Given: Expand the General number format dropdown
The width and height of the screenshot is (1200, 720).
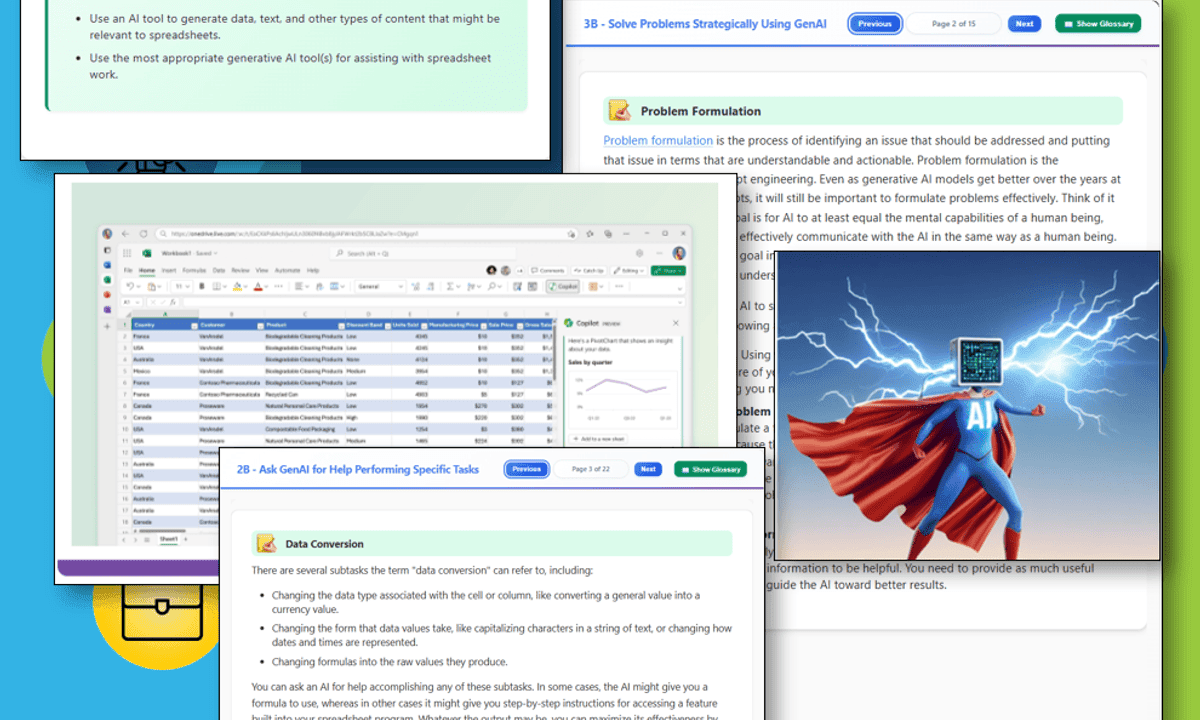Looking at the screenshot, I should point(380,286).
